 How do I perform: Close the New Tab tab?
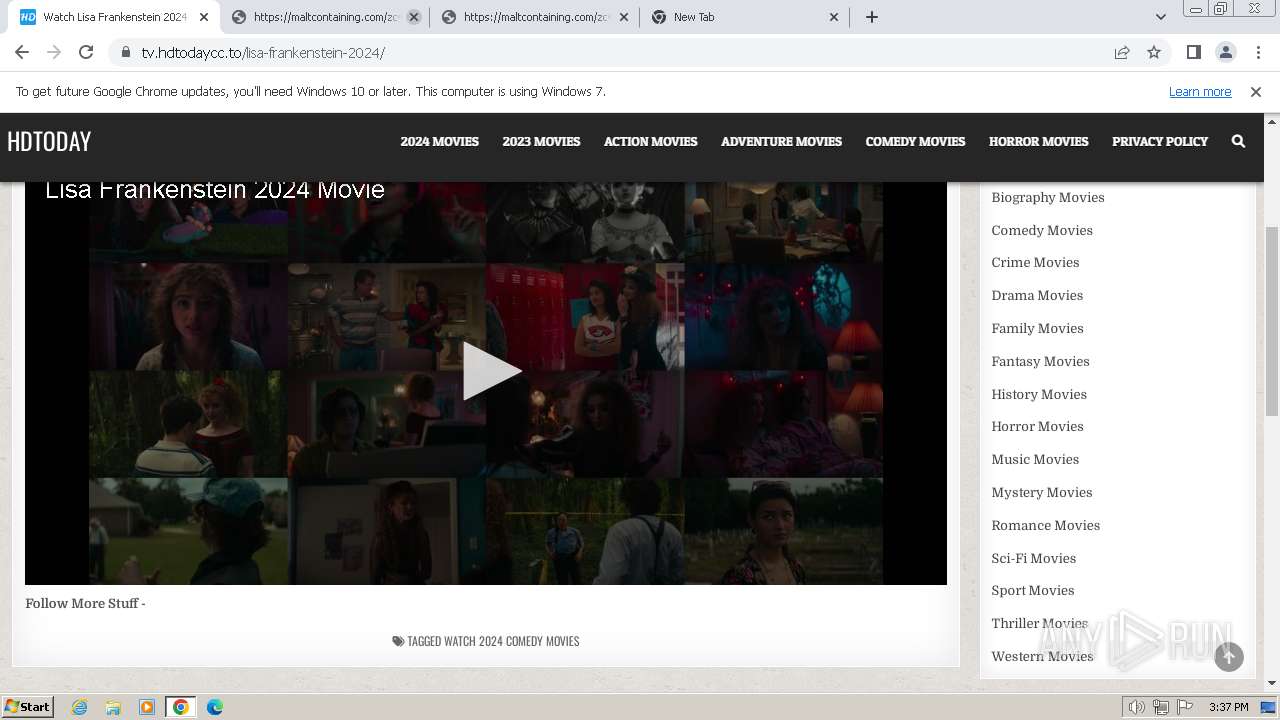coord(834,17)
